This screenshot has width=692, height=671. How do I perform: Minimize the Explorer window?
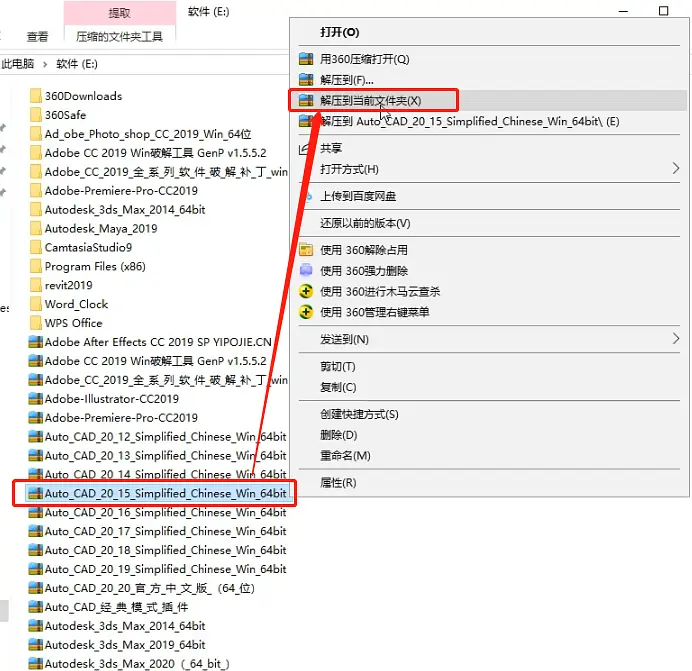(623, 11)
